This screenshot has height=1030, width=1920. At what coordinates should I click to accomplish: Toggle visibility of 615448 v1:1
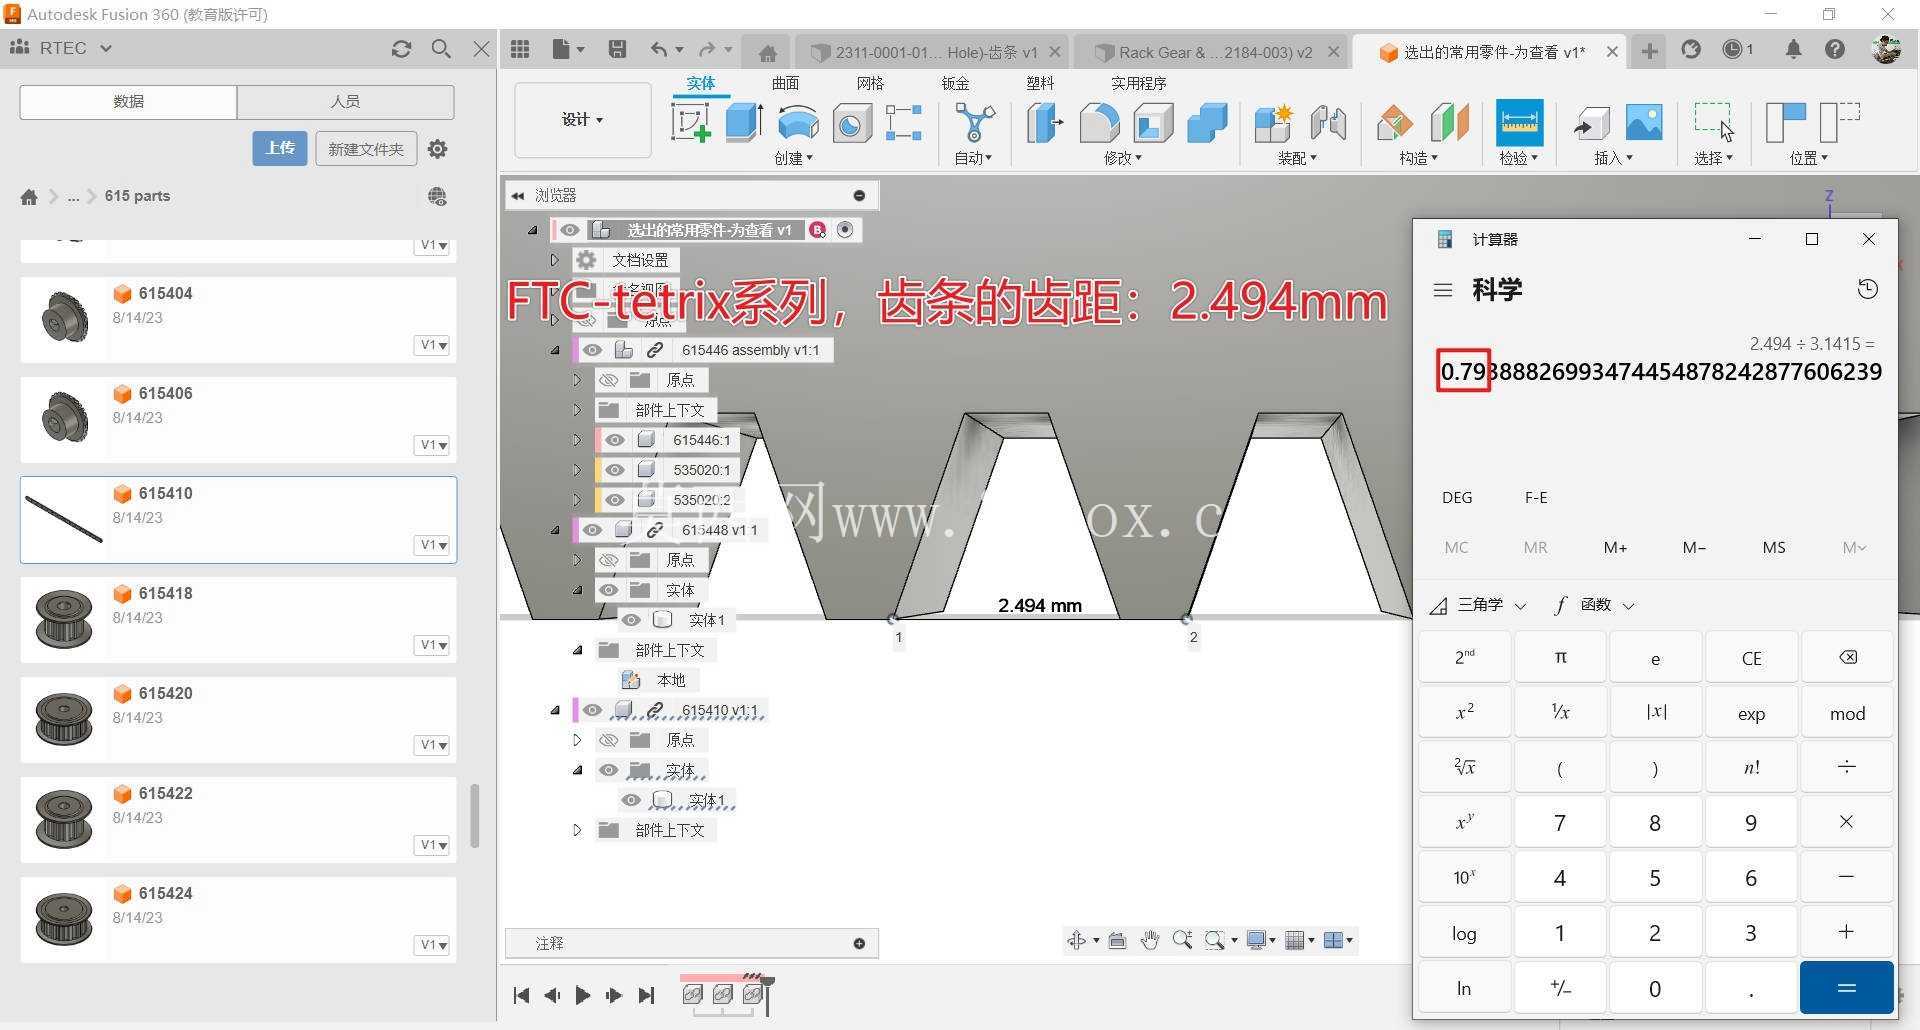click(x=592, y=530)
